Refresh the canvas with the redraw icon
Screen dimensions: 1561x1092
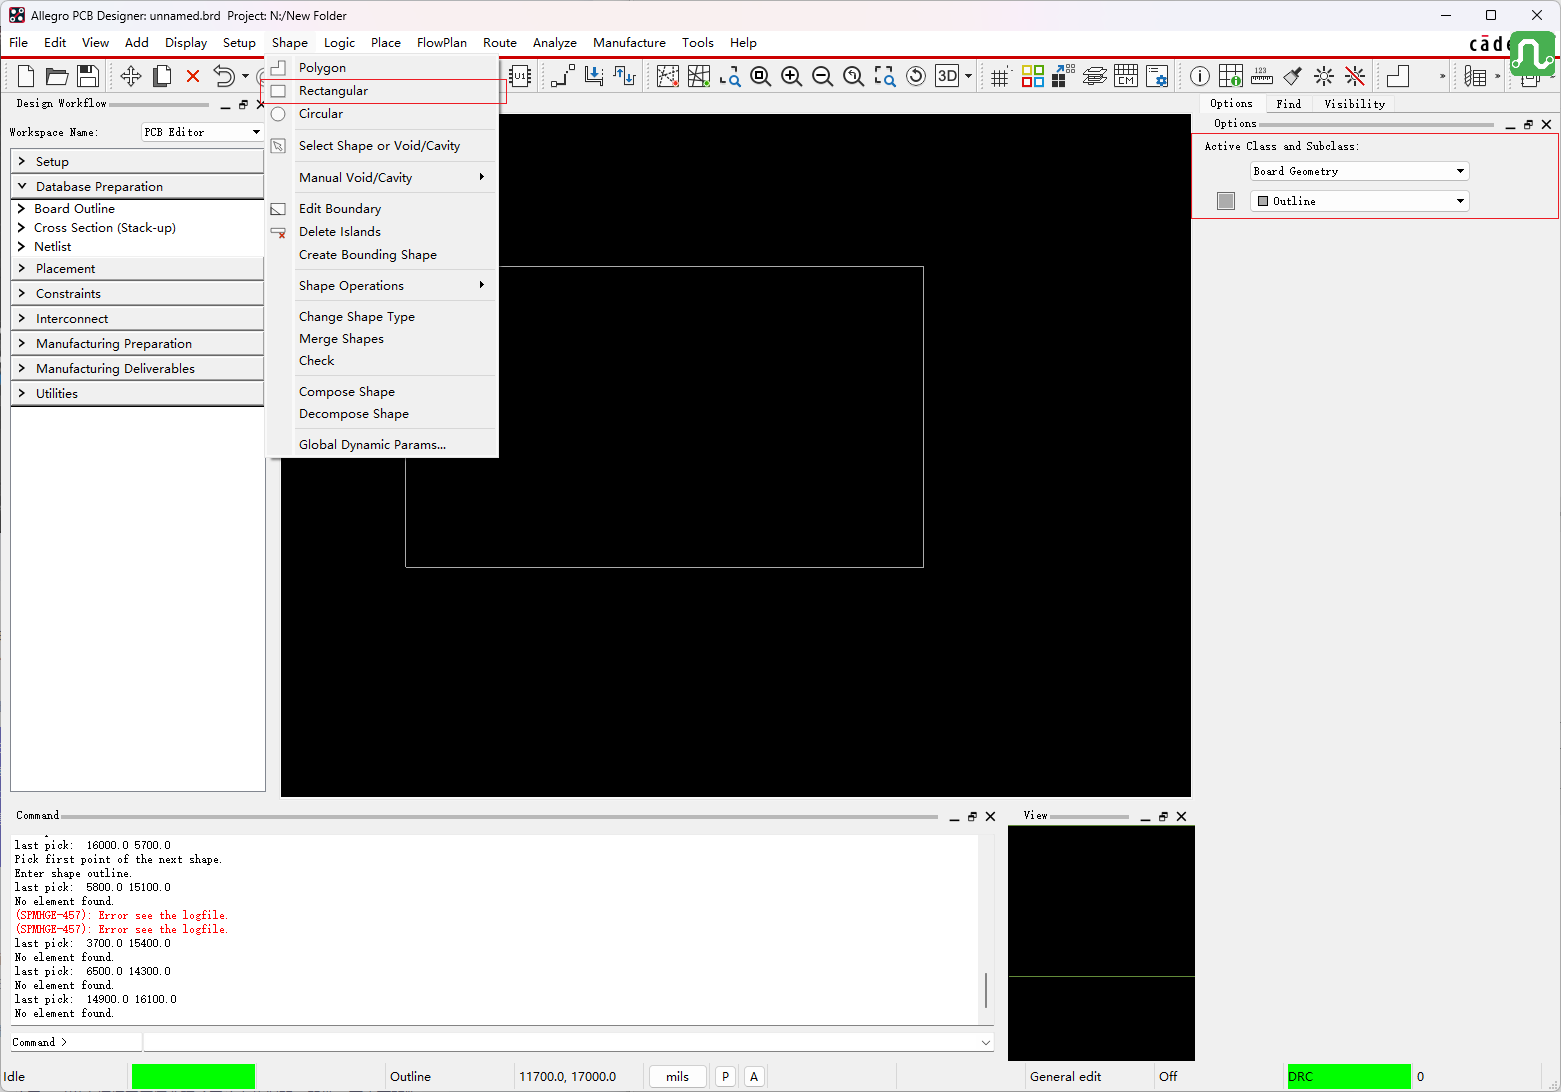pos(915,76)
